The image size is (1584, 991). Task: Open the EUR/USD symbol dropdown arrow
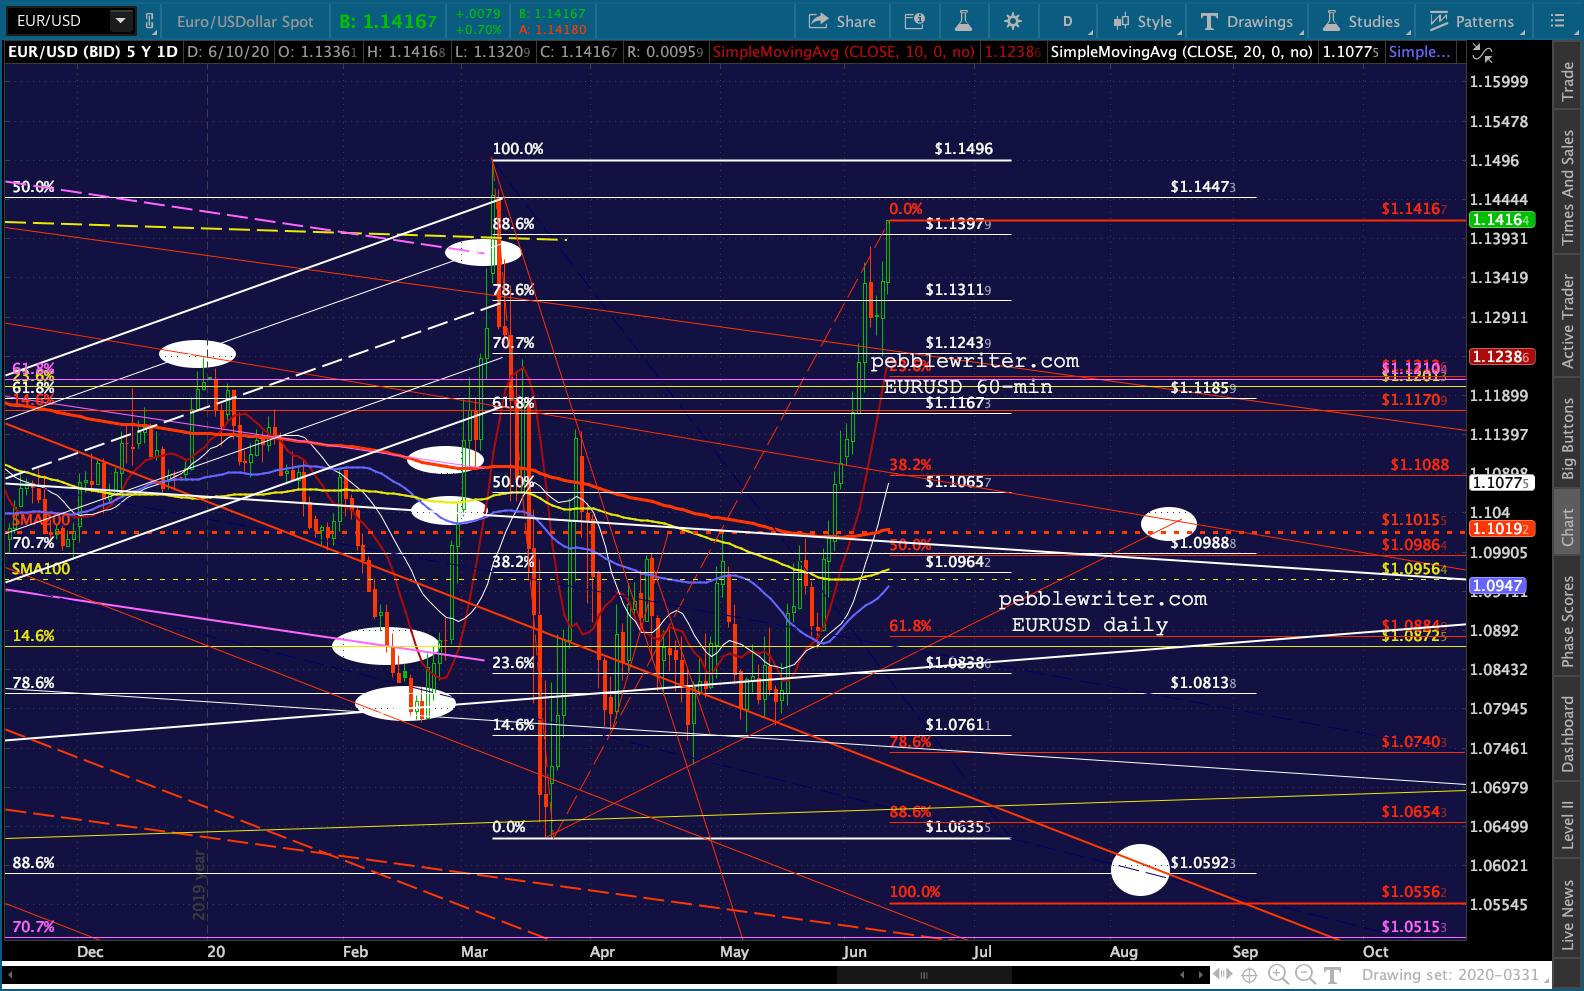click(121, 21)
